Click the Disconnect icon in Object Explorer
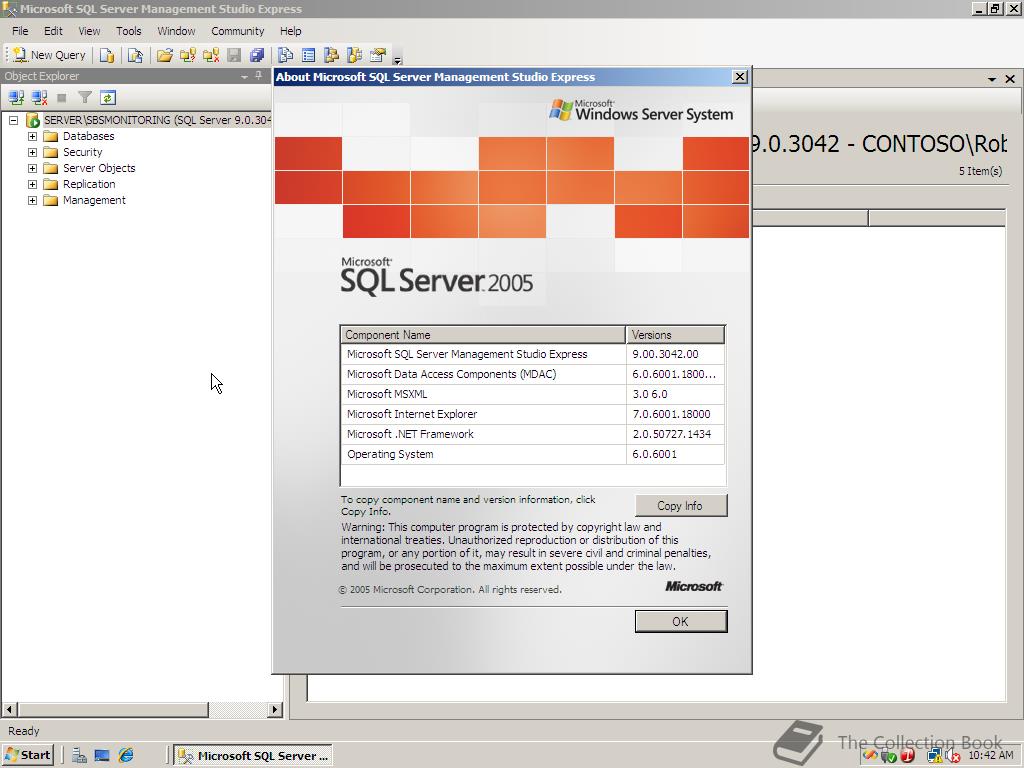The image size is (1024, 768). [x=39, y=98]
